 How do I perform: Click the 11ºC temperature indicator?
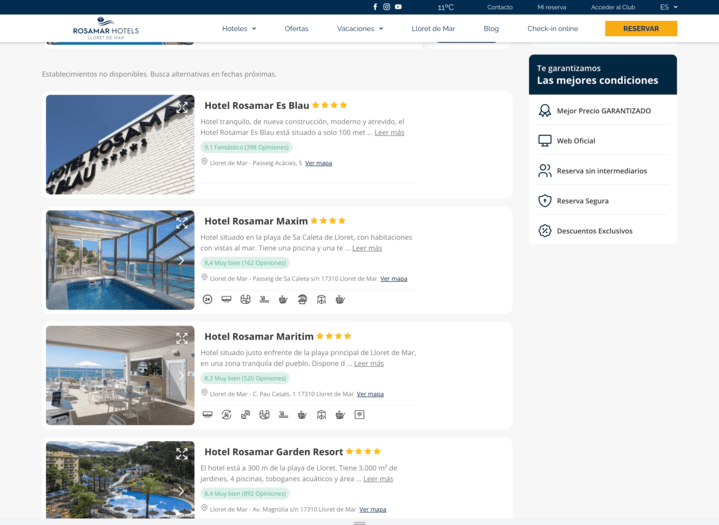[445, 7]
